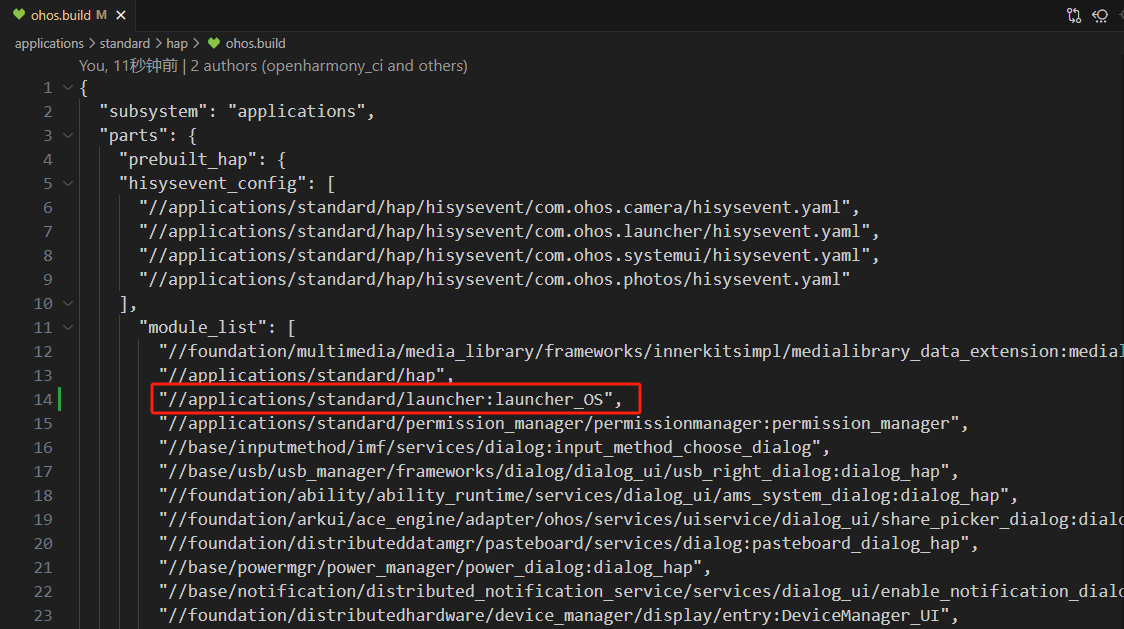Click the distributed_notification_service entry on line 22

pos(641,592)
